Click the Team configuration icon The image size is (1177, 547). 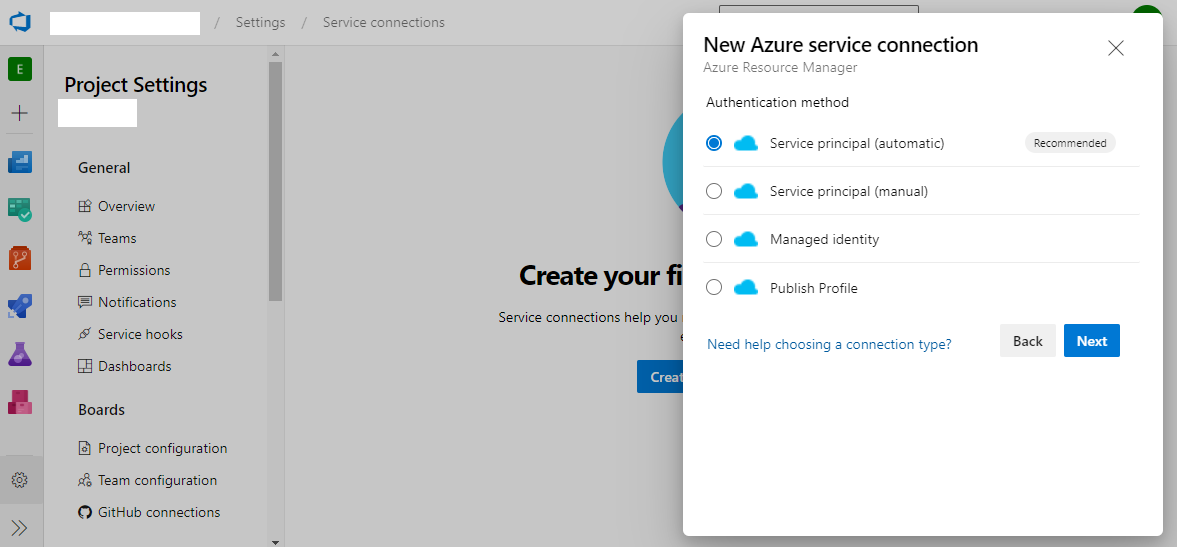click(85, 480)
